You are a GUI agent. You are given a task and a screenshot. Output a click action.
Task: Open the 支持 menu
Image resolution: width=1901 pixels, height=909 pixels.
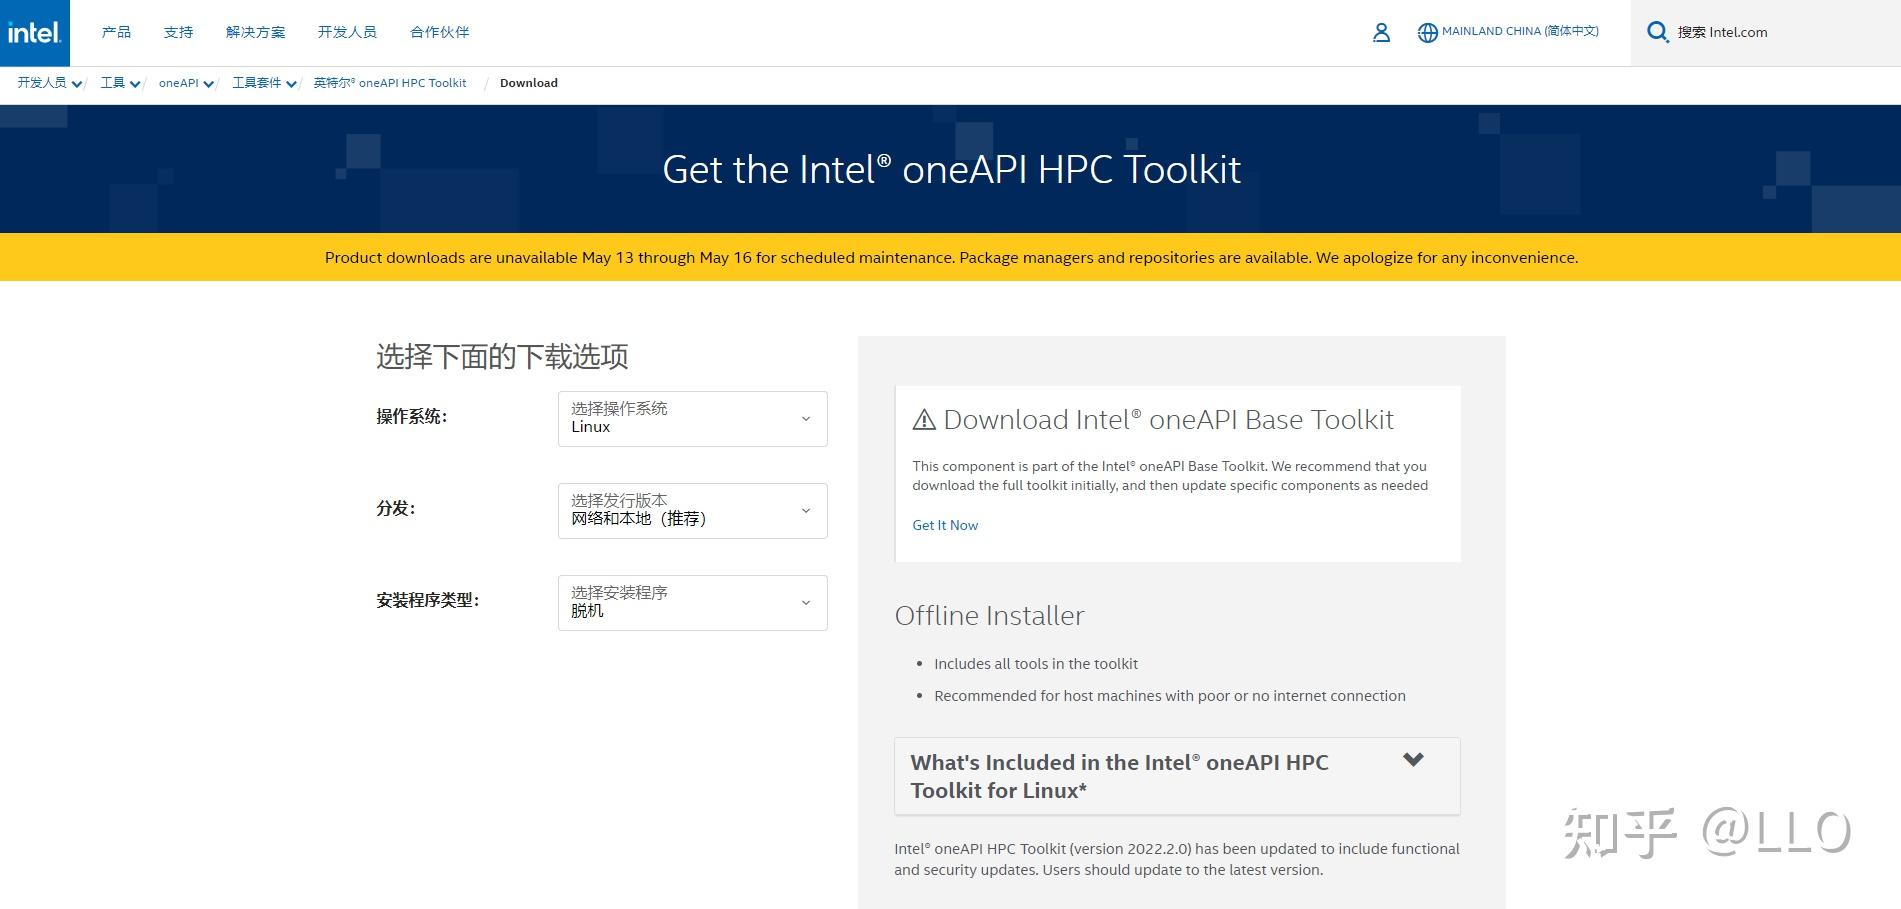click(x=178, y=32)
